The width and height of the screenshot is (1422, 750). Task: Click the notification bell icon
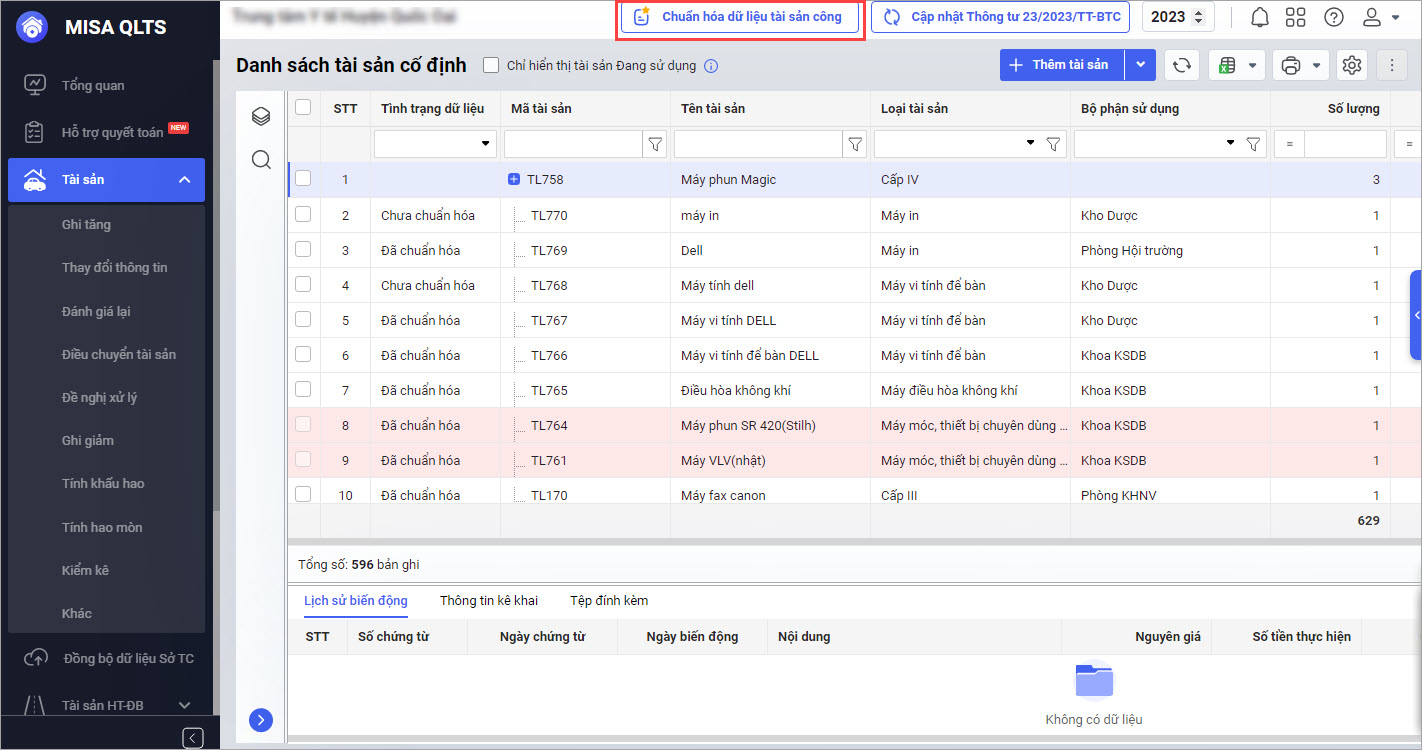1260,17
